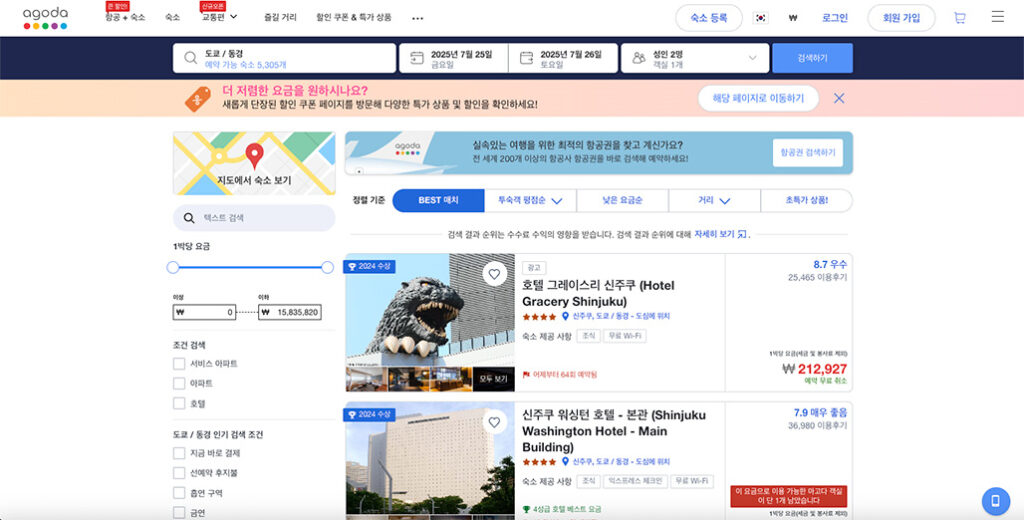
Task: Open the 투숙객 평점순 sort dropdown
Action: 530,201
